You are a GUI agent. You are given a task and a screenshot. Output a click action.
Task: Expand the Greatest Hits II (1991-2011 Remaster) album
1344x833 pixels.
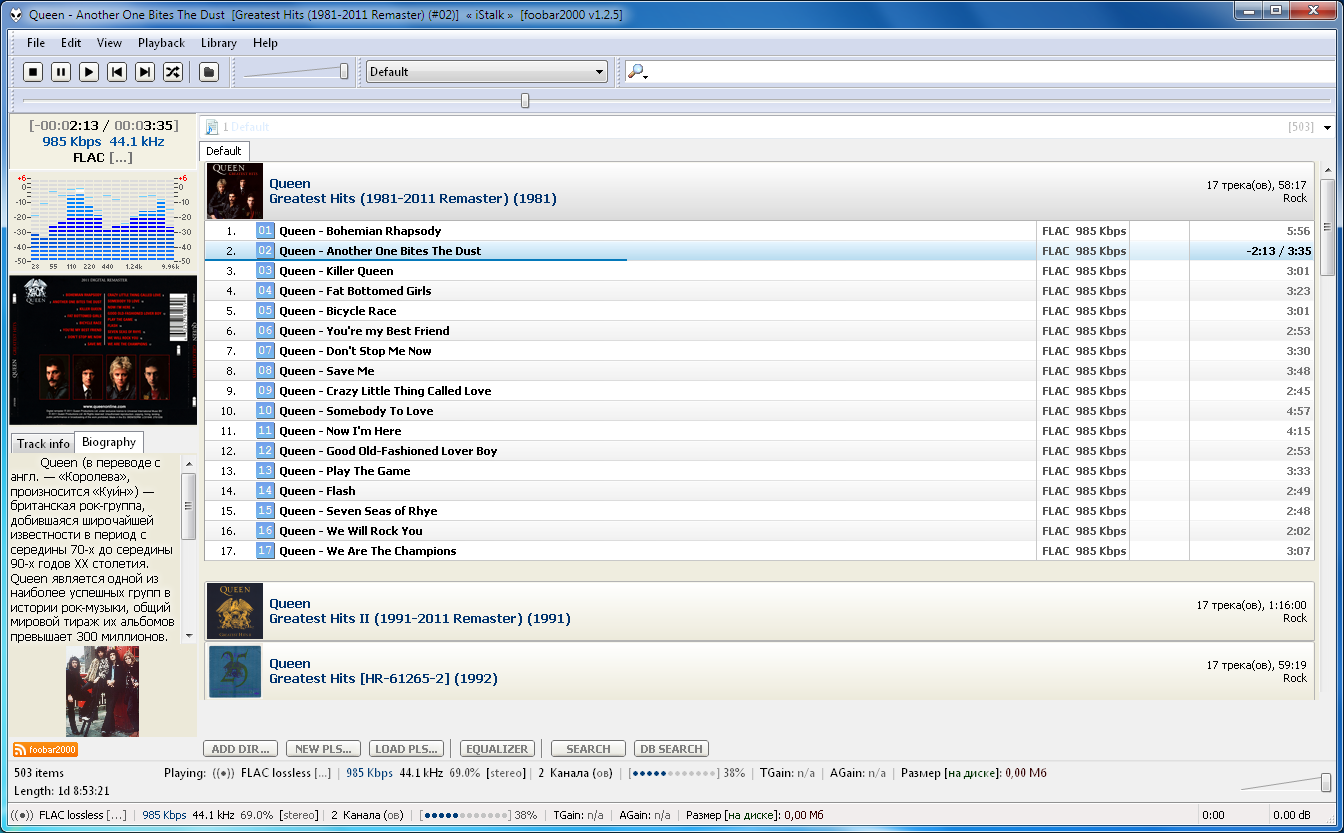759,611
